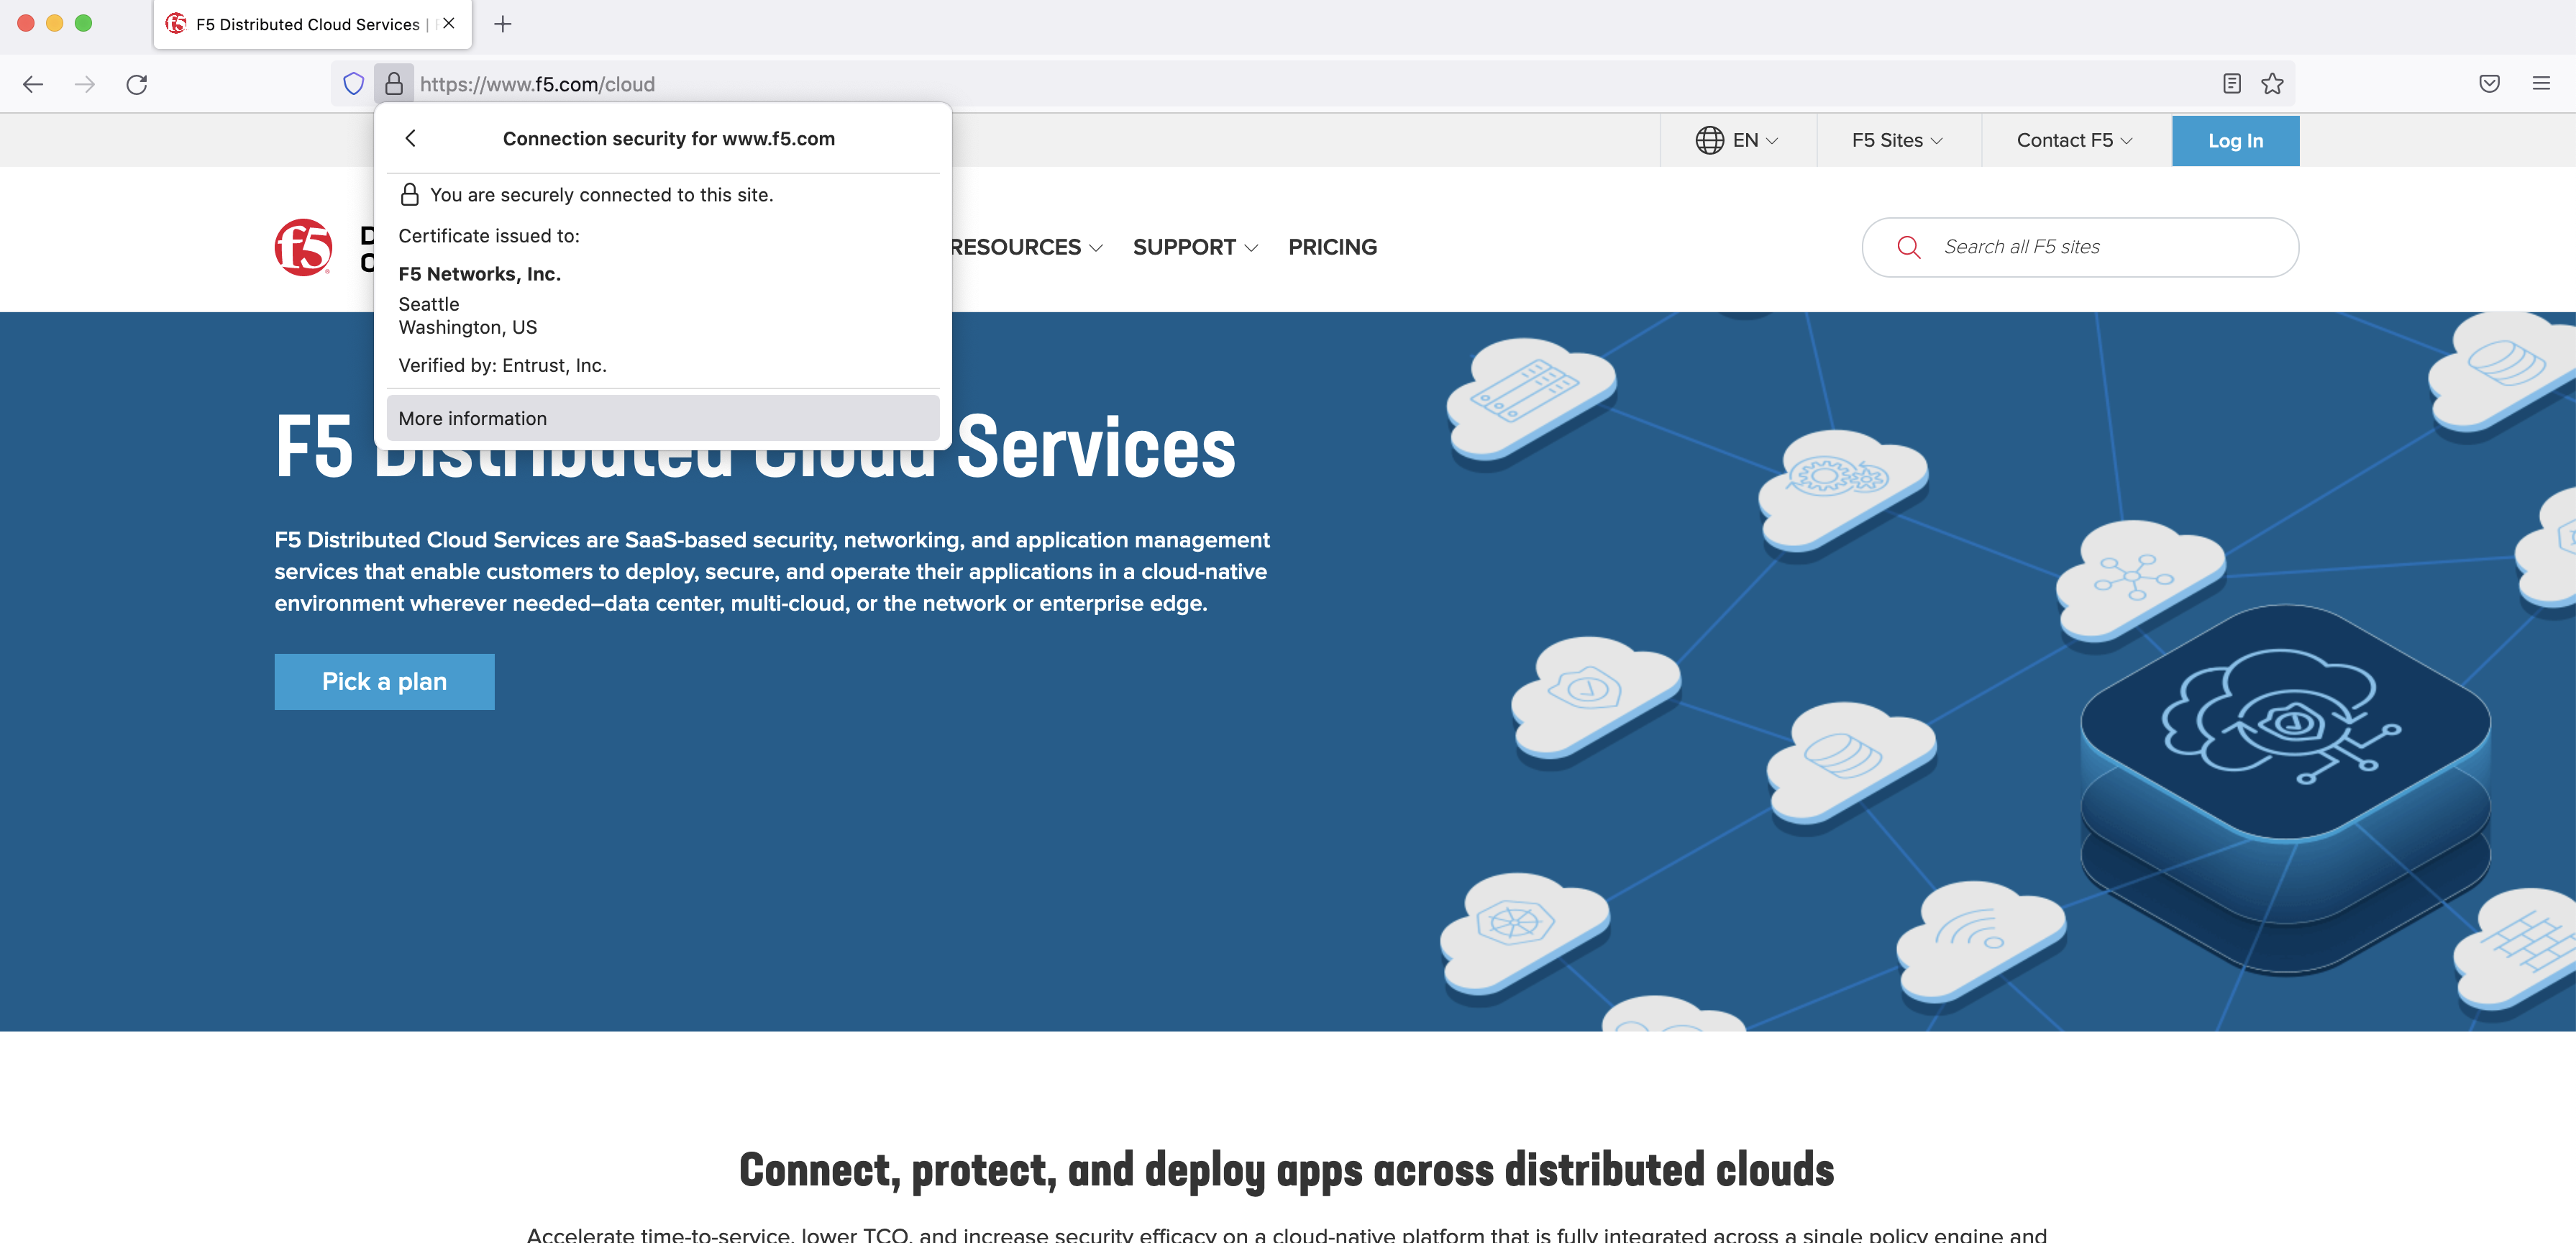Expand the EN language dropdown
The image size is (2576, 1243).
tap(1752, 140)
